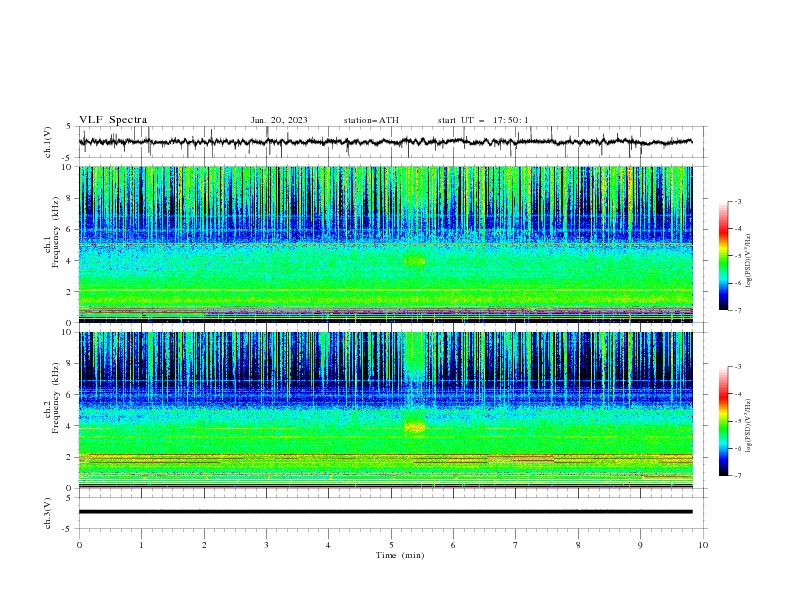Click the "10" frequency tick on ch.2 spectrogram

67,332
